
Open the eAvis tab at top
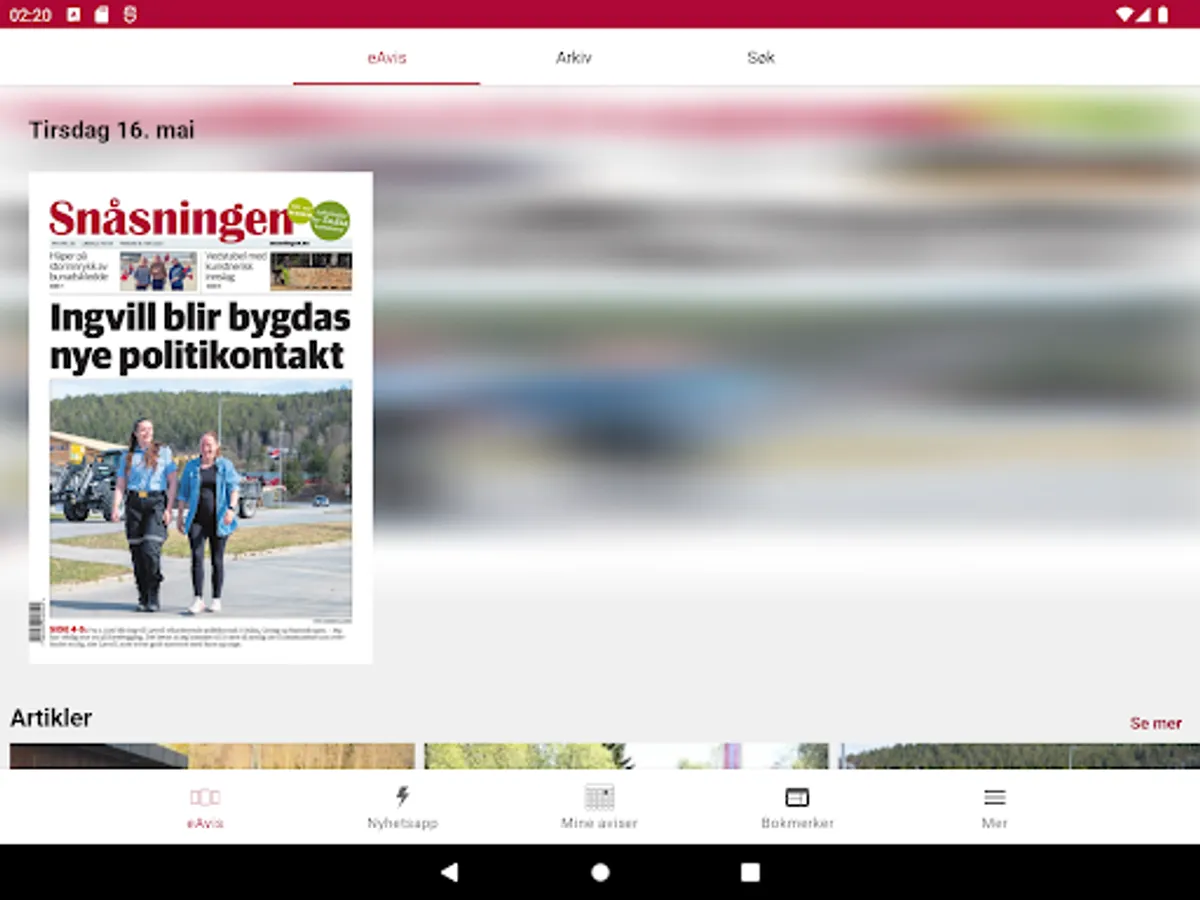(387, 58)
